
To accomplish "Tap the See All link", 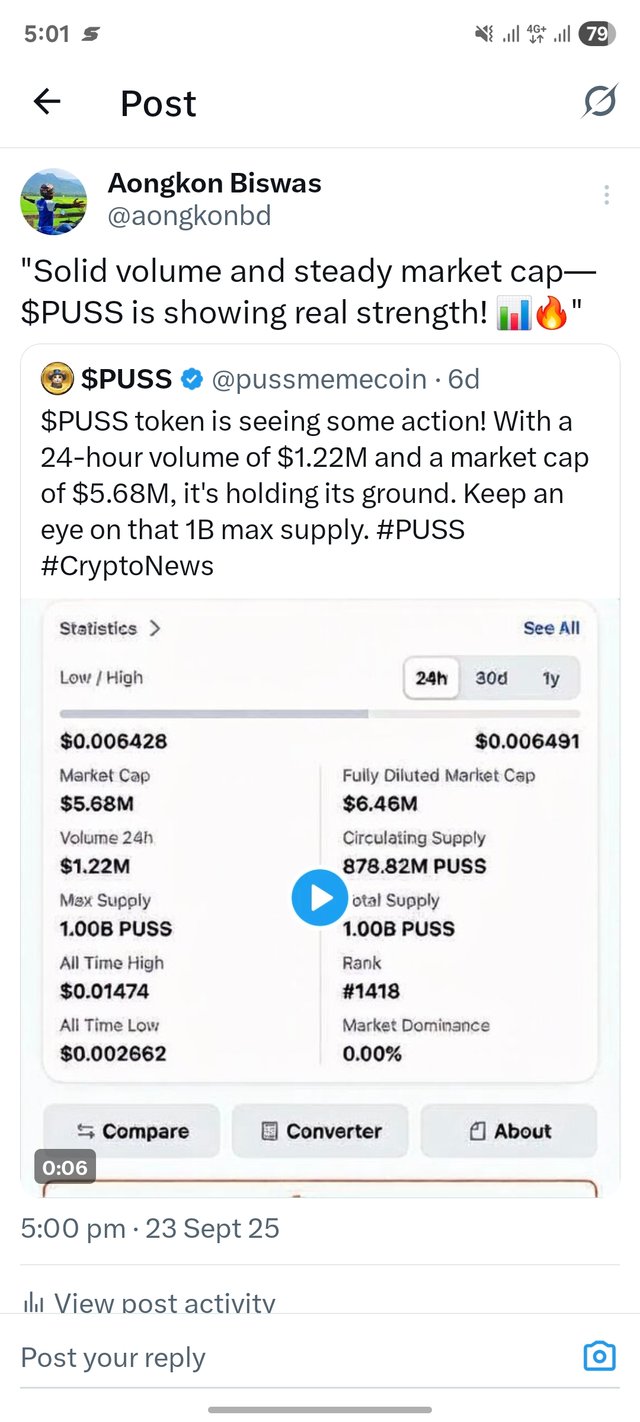I will [551, 628].
